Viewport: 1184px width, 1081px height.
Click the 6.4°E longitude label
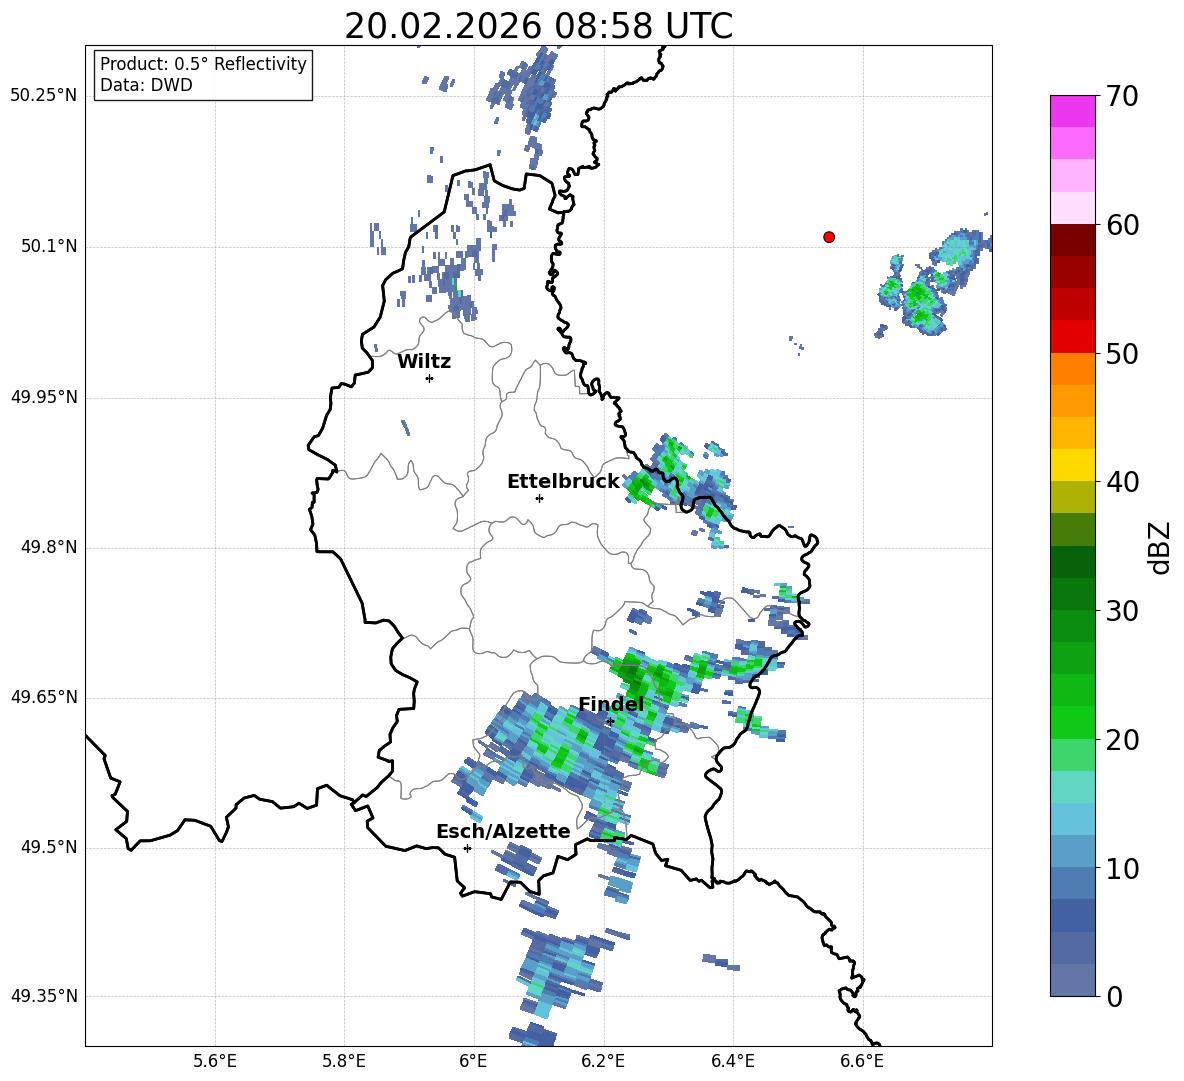point(732,1061)
